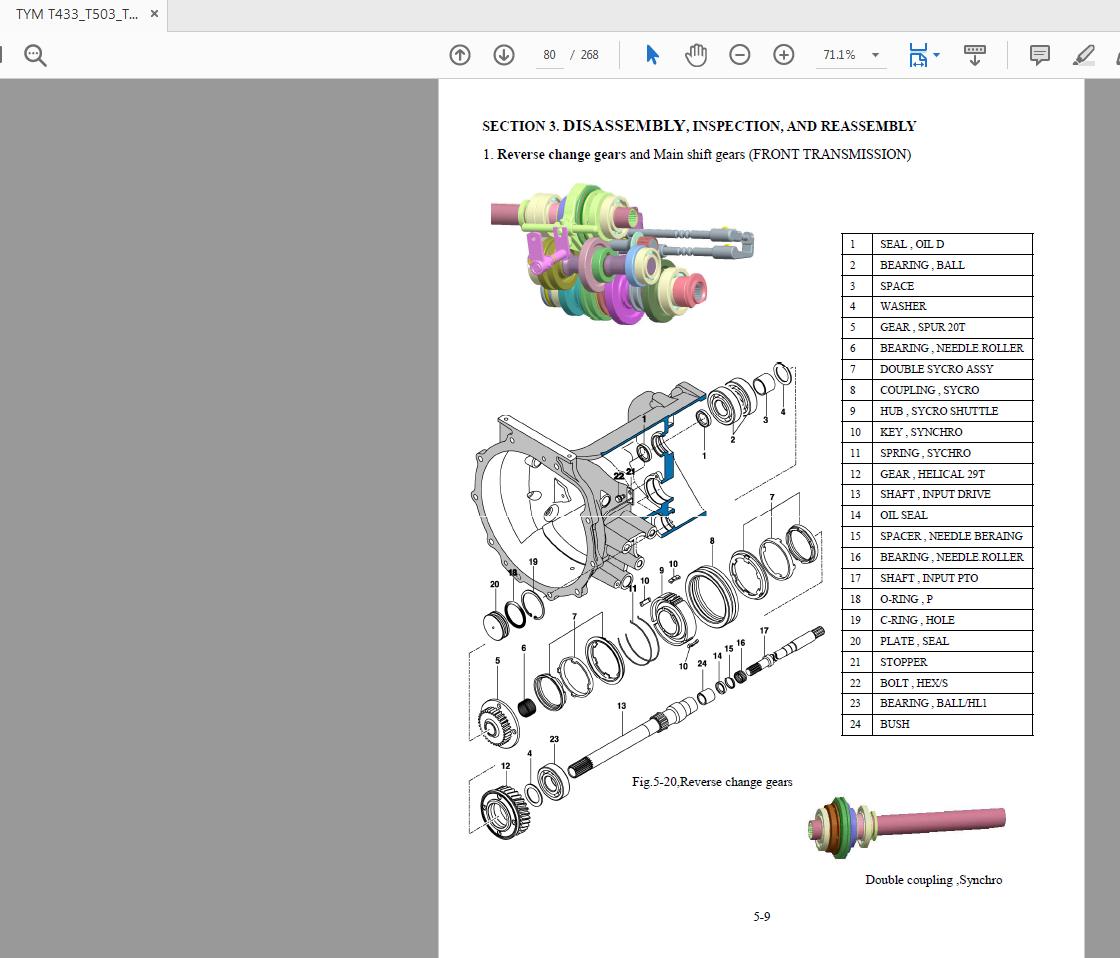Zoom in with the plus button
This screenshot has width=1120, height=958.
pos(784,55)
